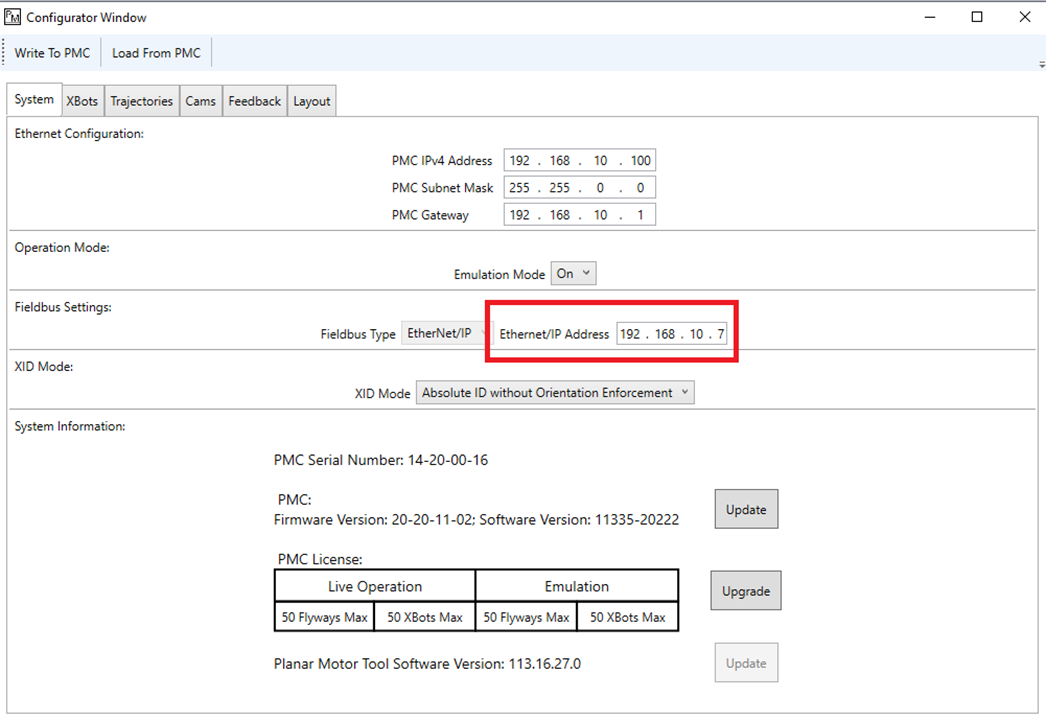Open the Trajectories tab
The image size is (1046, 721).
point(141,101)
